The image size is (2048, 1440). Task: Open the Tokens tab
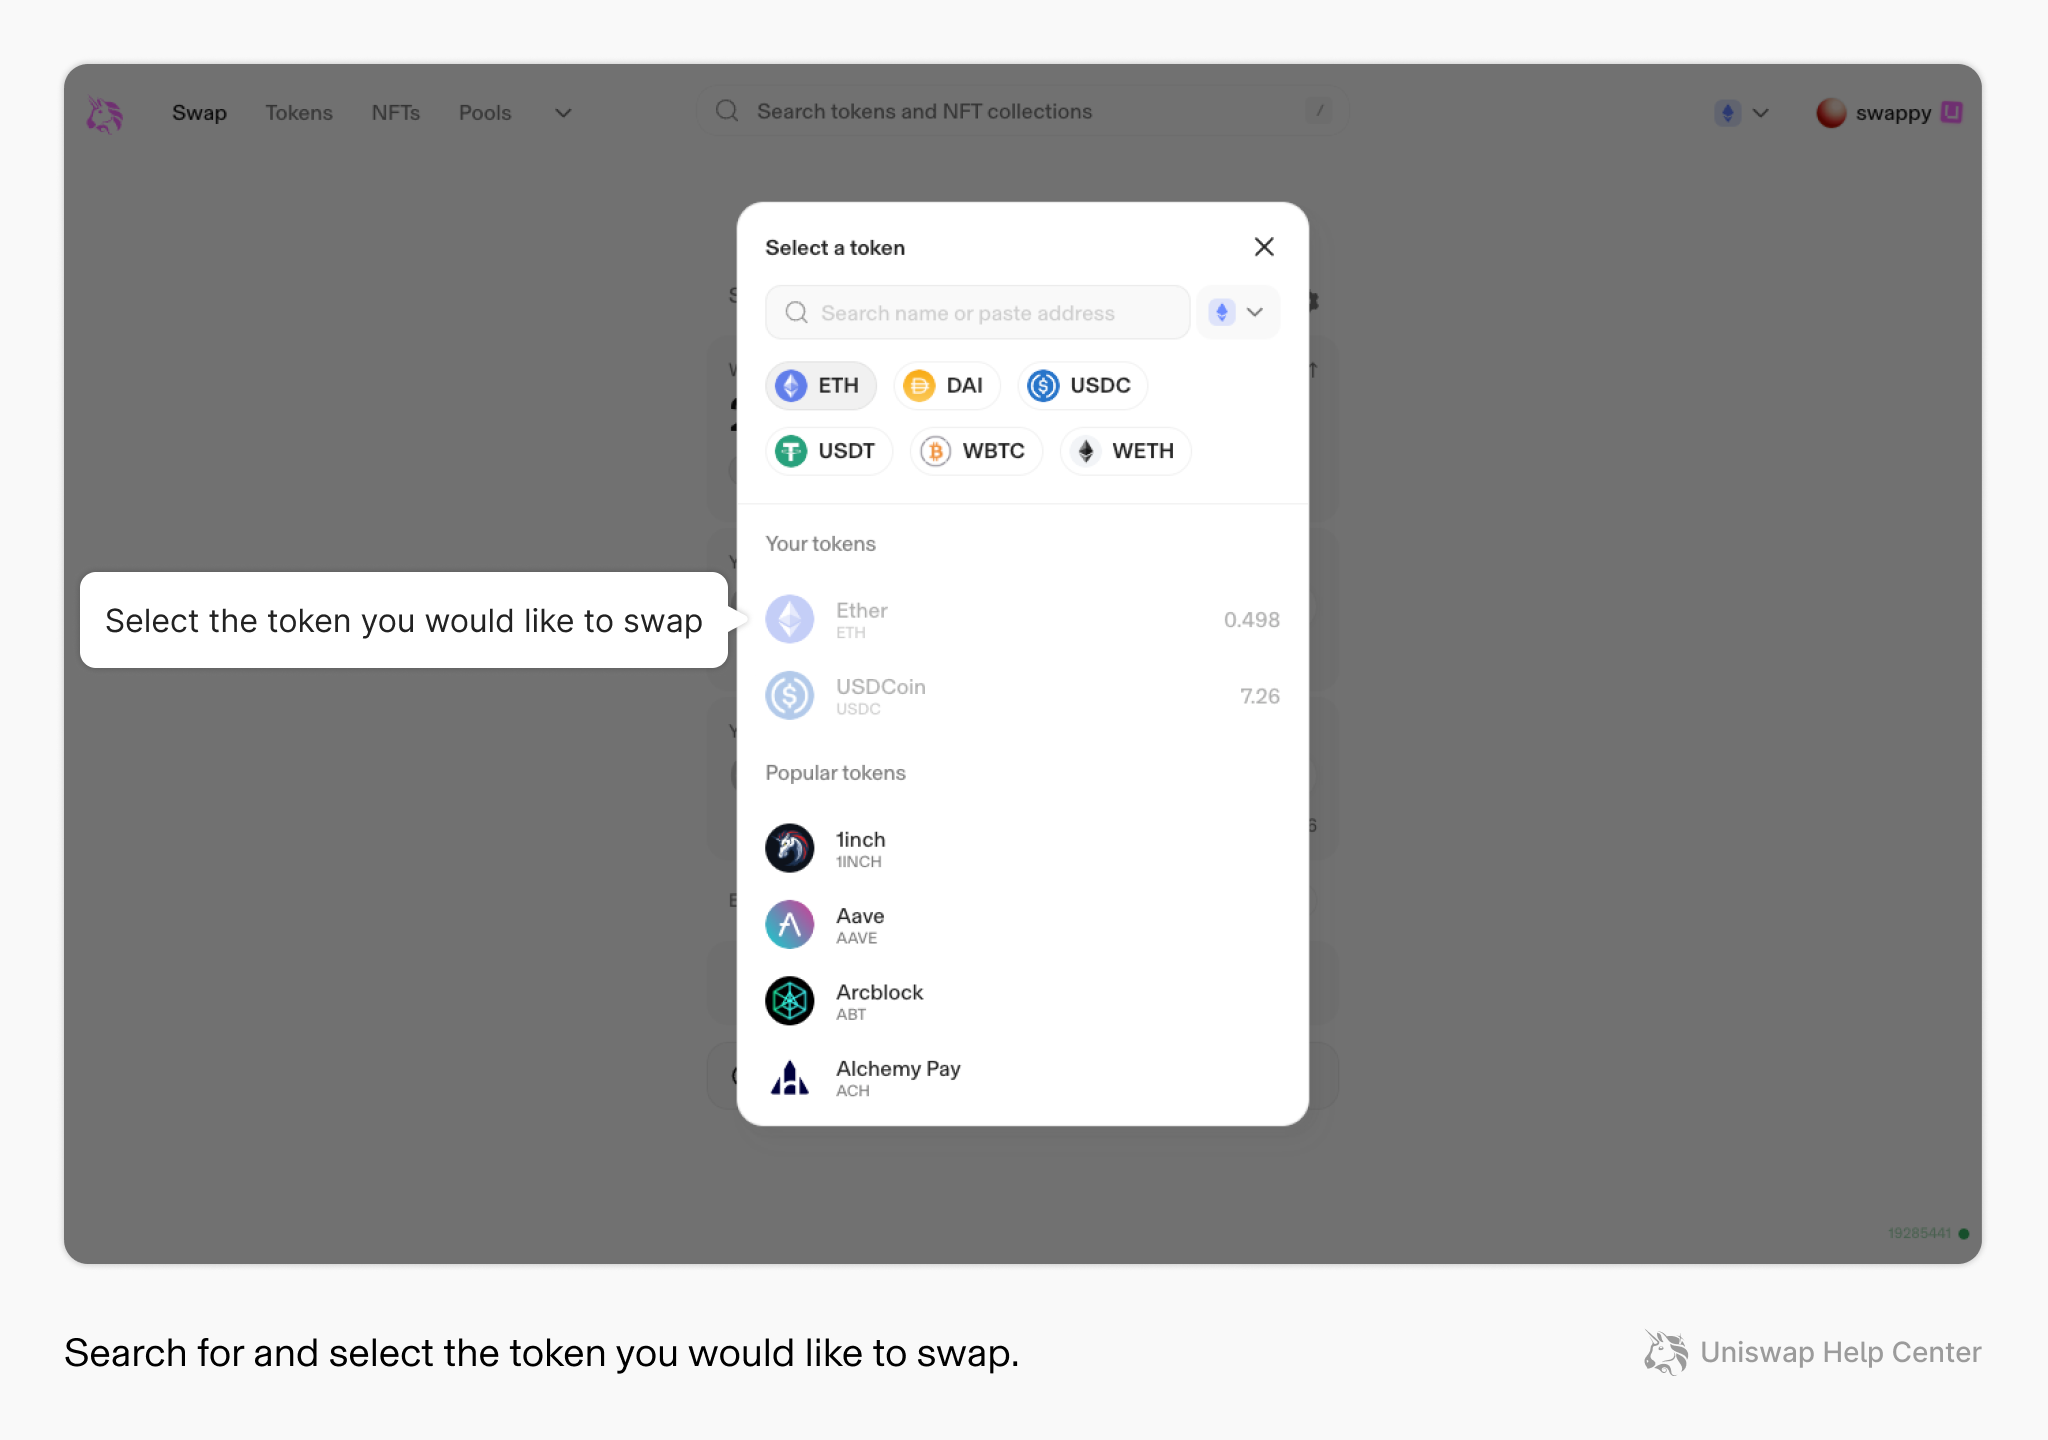pyautogui.click(x=298, y=113)
